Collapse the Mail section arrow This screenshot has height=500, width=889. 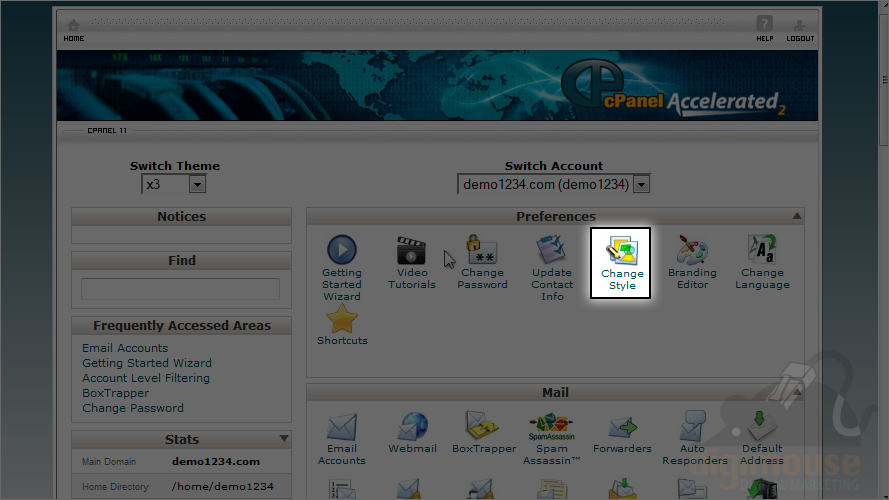(x=797, y=392)
